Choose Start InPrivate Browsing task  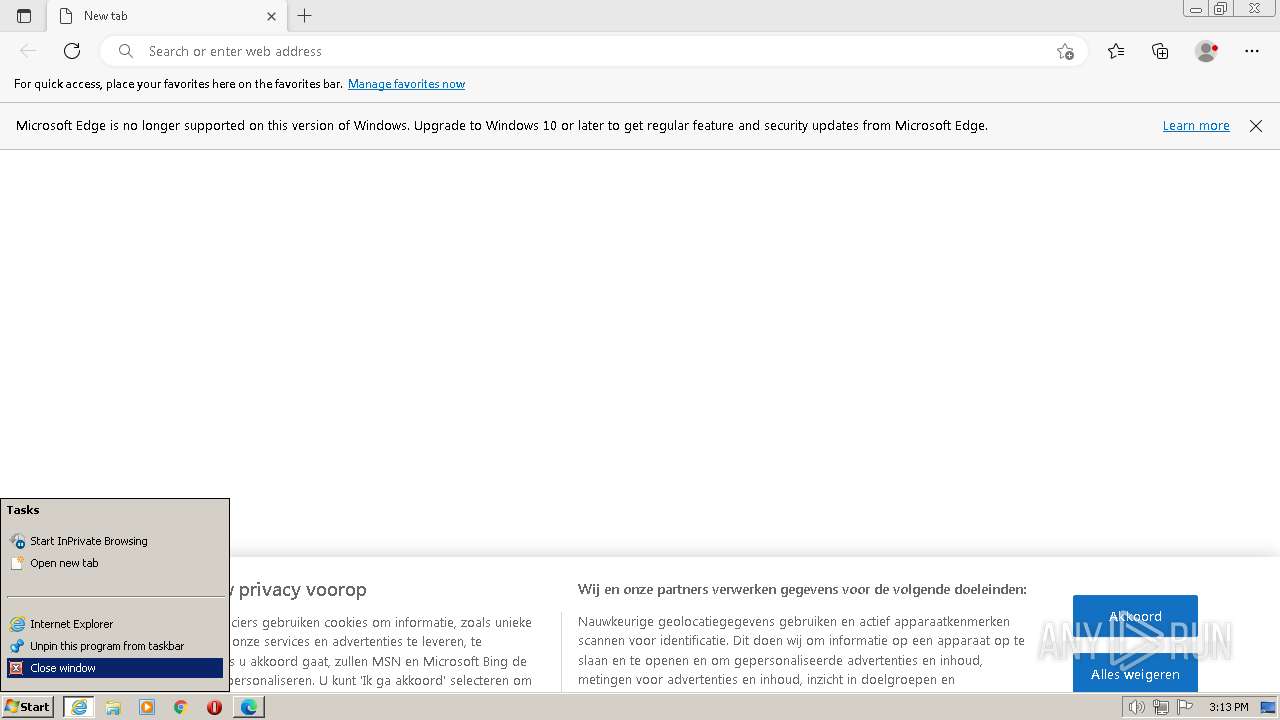(115, 541)
